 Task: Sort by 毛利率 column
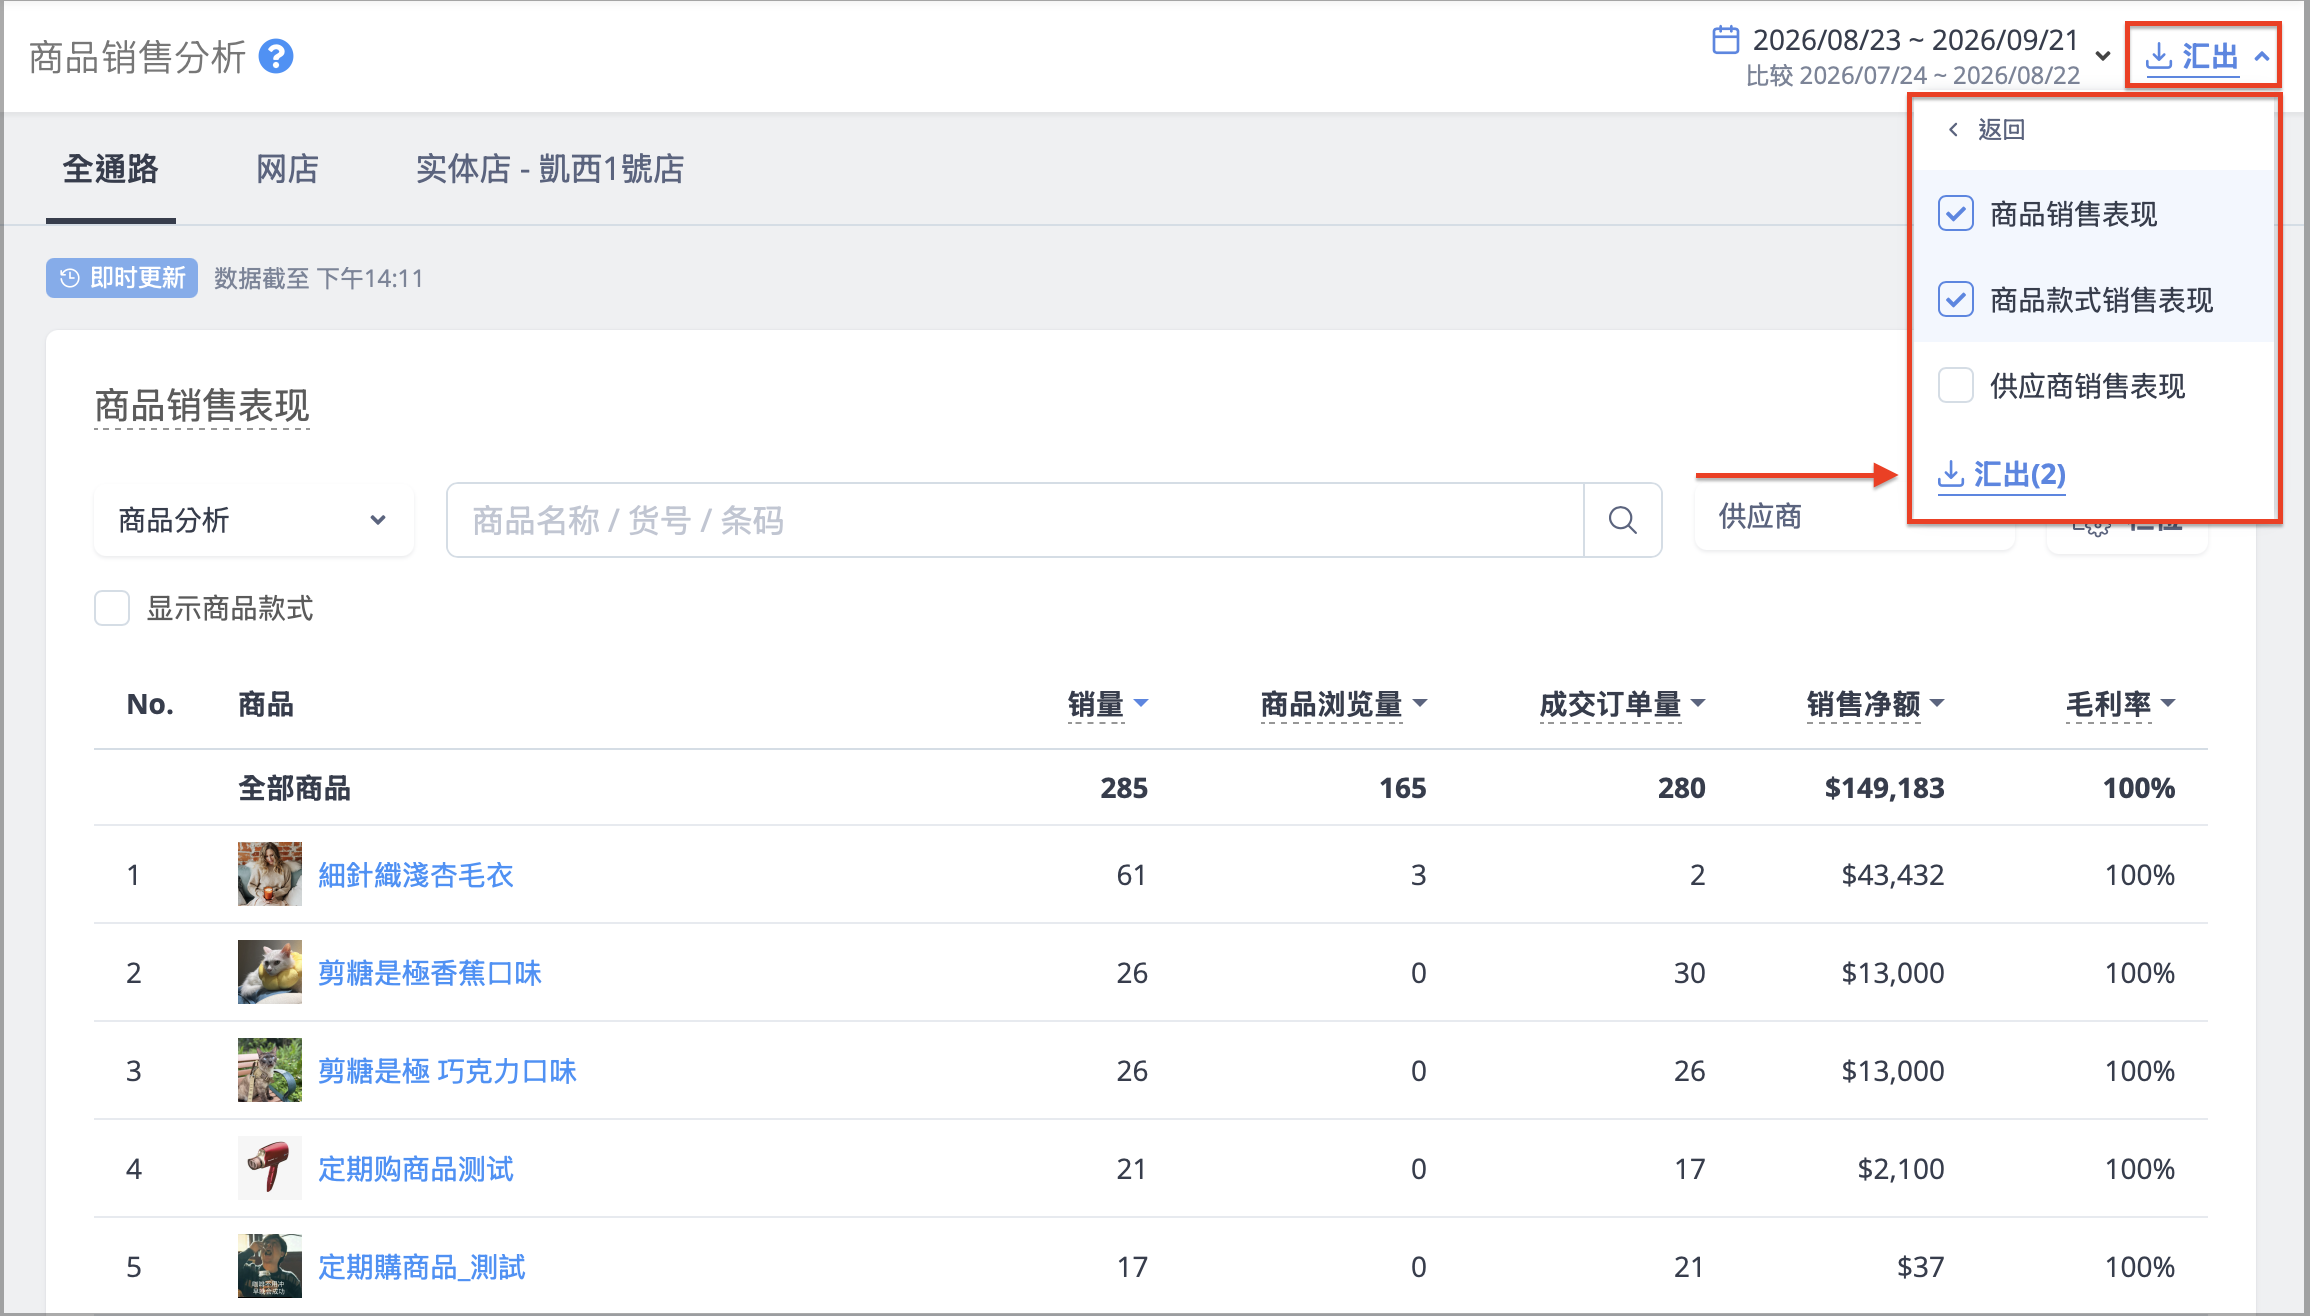(x=2120, y=704)
